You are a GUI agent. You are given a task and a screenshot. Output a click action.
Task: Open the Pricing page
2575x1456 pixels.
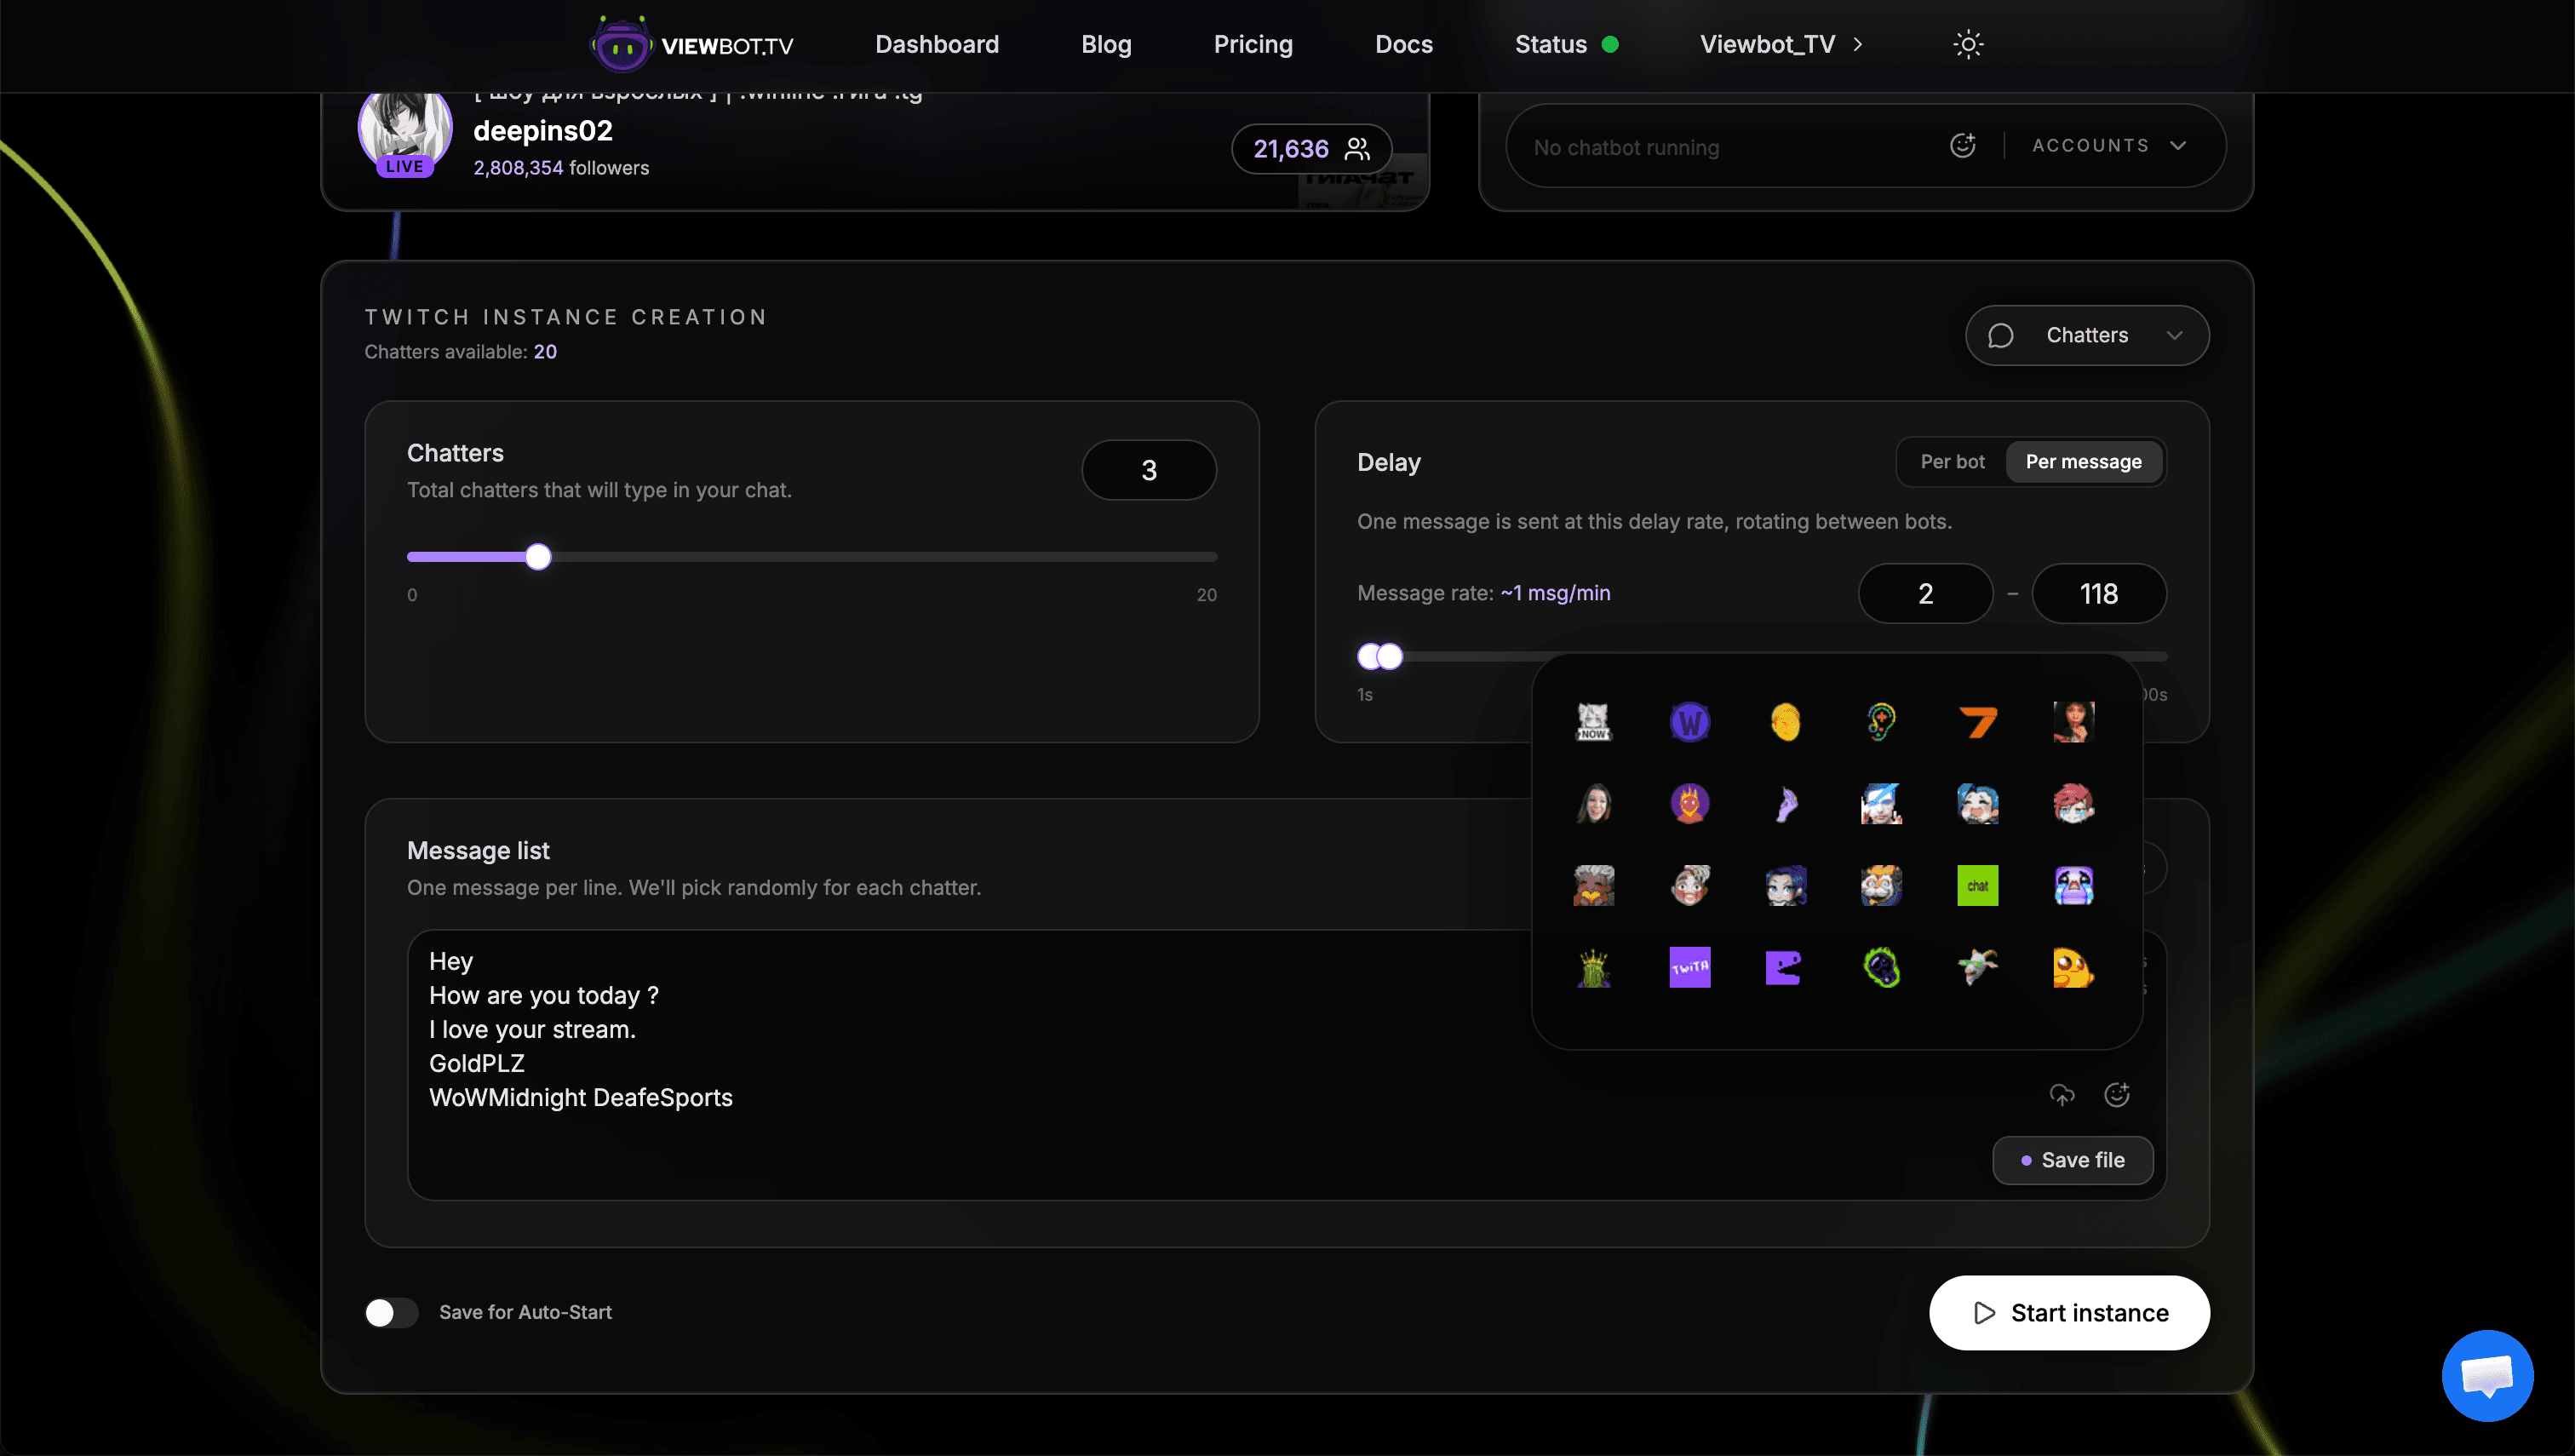[x=1253, y=44]
